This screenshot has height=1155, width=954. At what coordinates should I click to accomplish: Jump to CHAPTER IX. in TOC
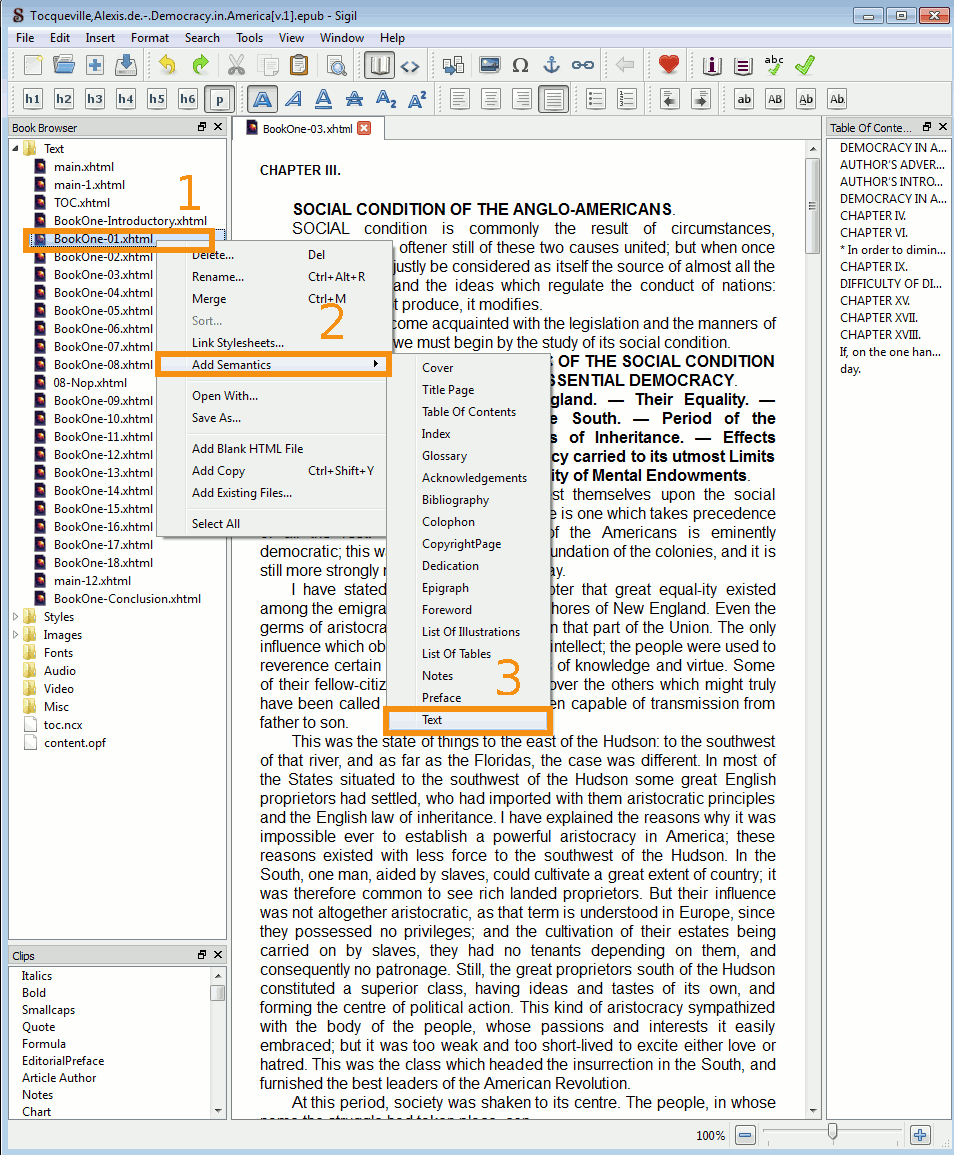tap(873, 267)
